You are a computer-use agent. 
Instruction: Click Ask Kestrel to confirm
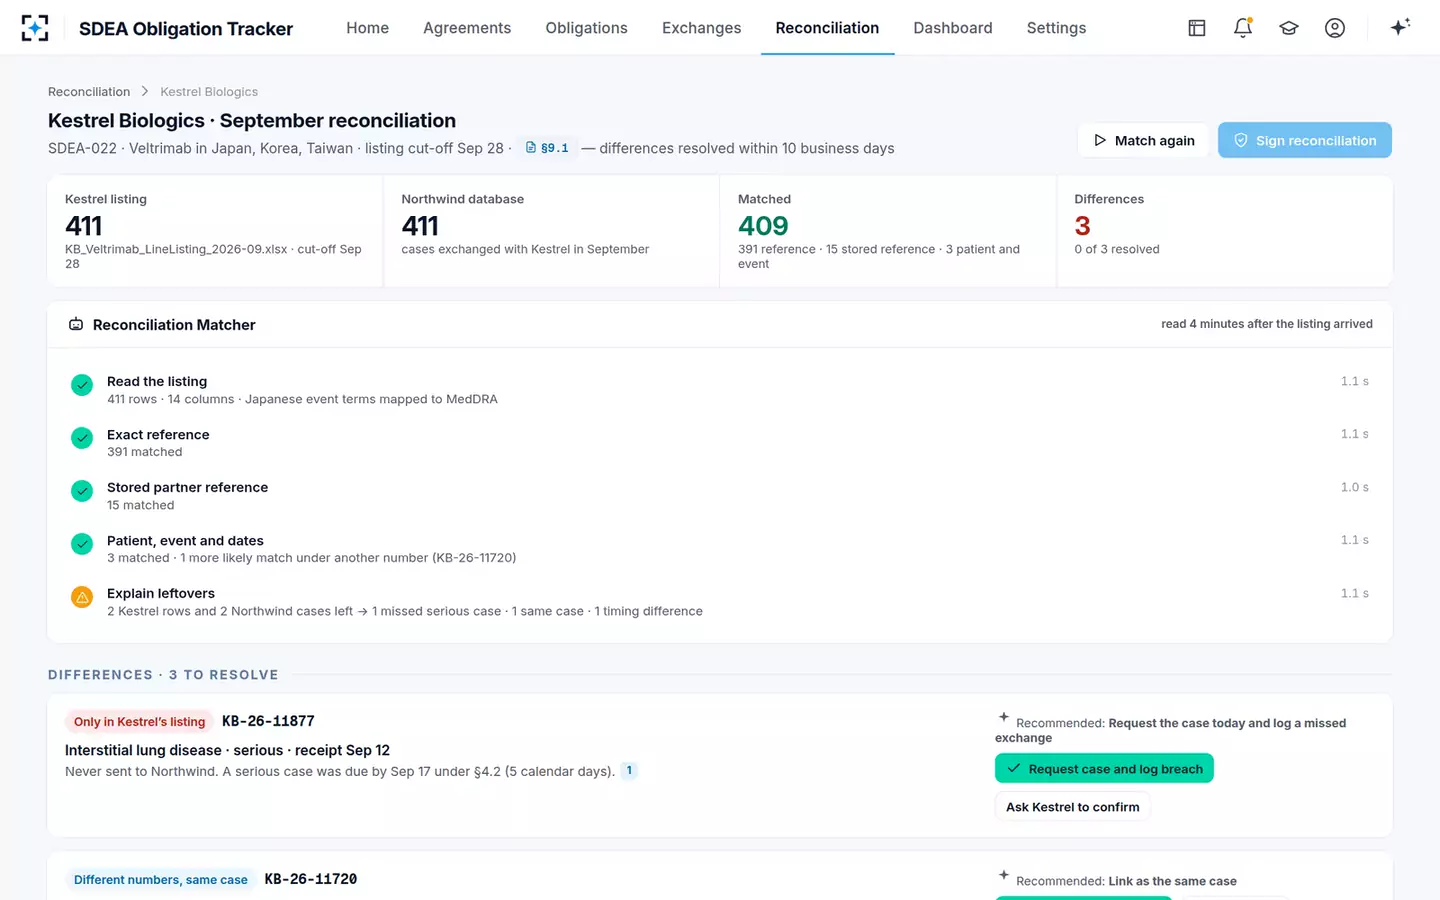1072,806
